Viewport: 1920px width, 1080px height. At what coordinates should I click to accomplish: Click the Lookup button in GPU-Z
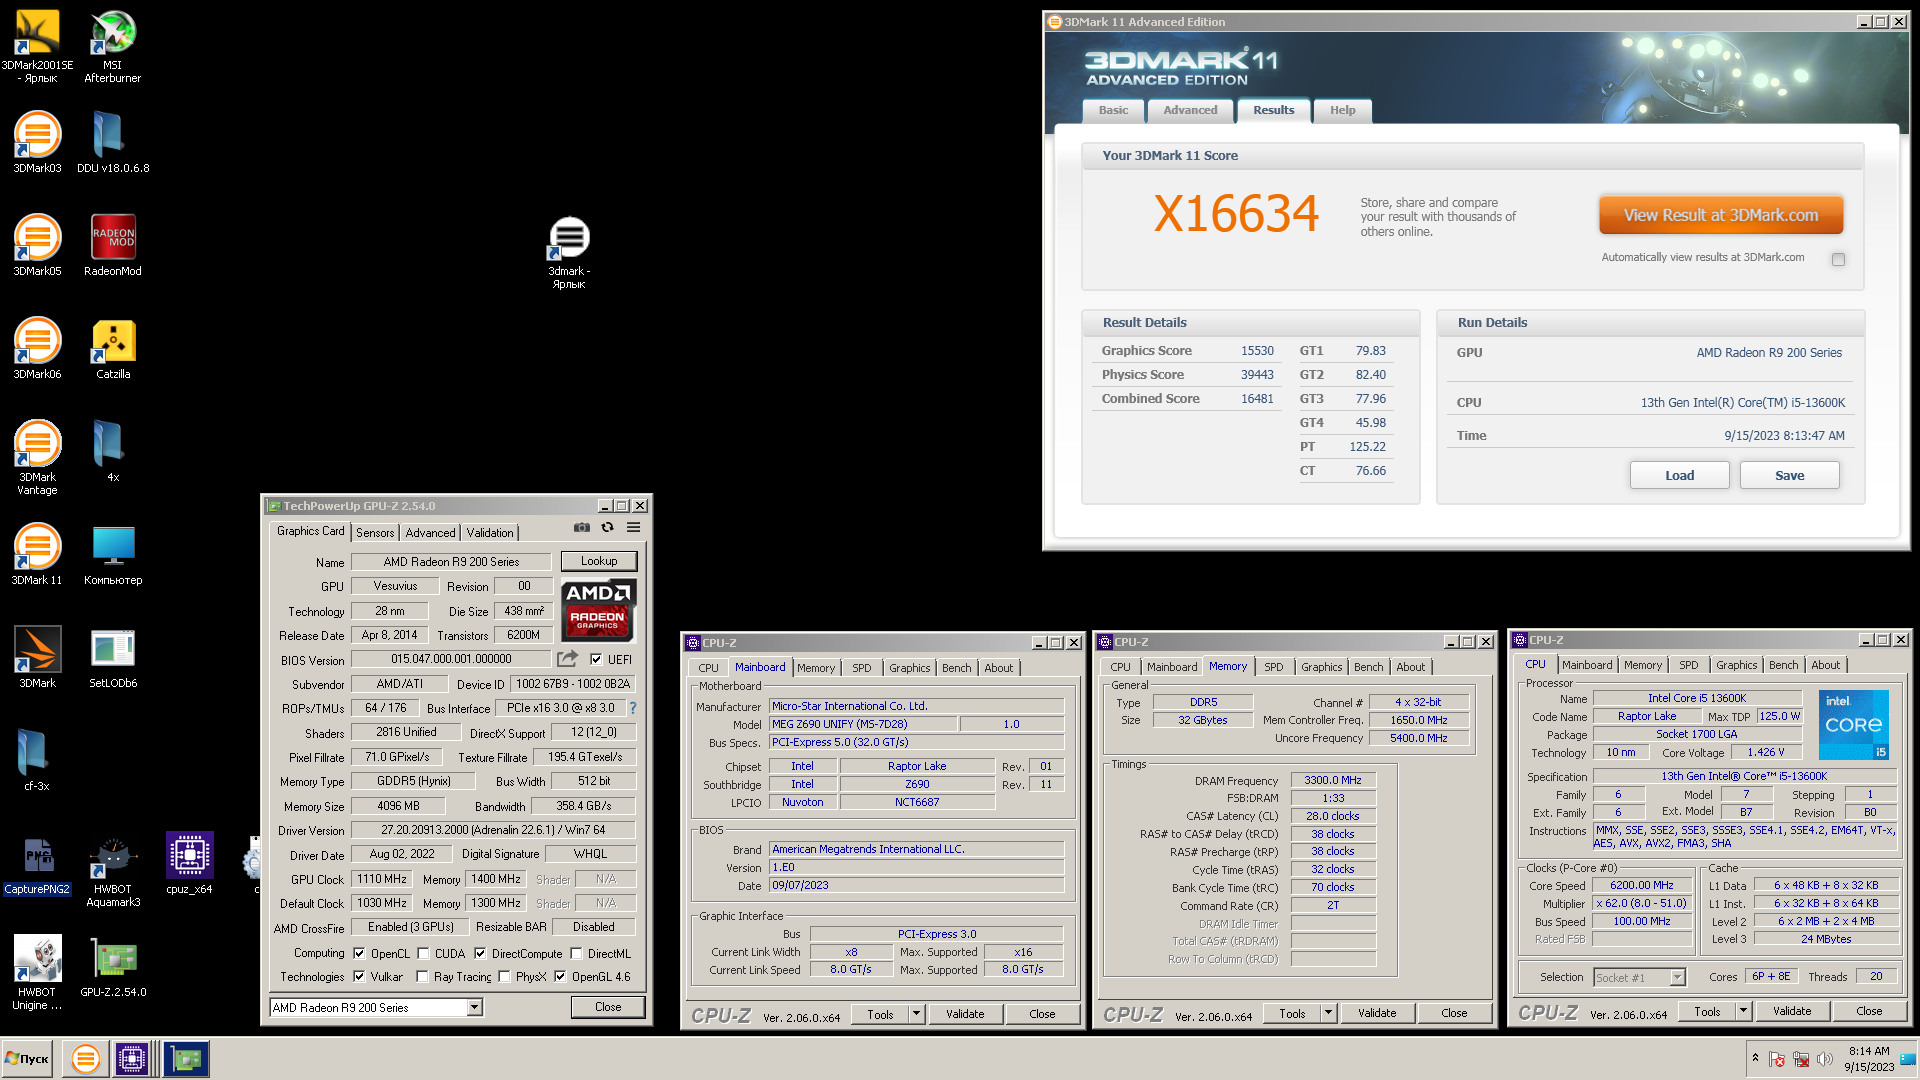(599, 561)
